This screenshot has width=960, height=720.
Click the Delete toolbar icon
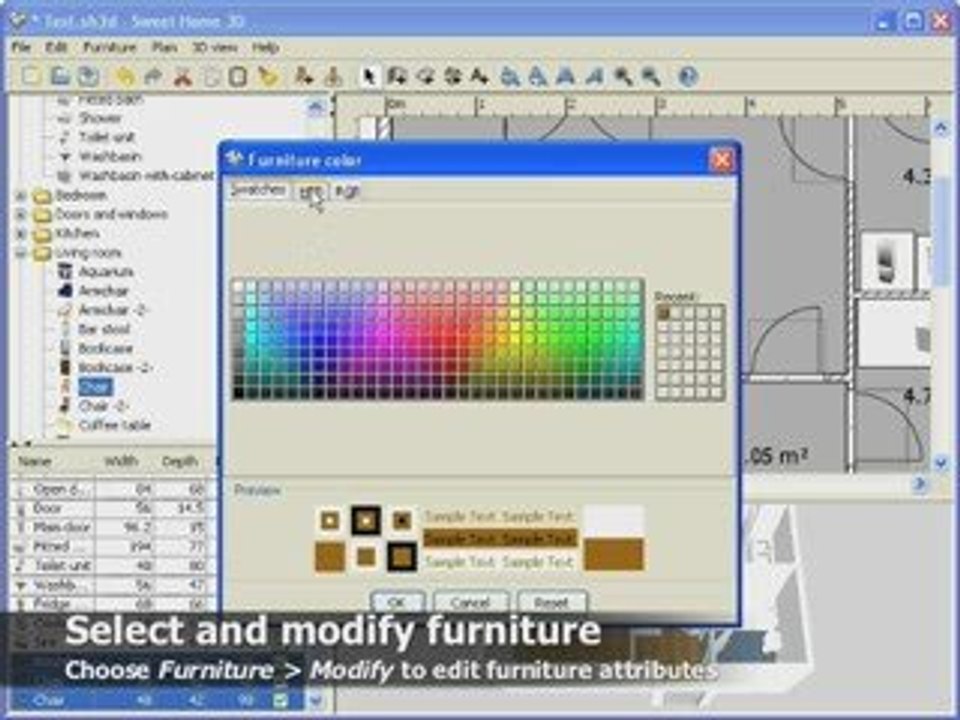coord(268,77)
